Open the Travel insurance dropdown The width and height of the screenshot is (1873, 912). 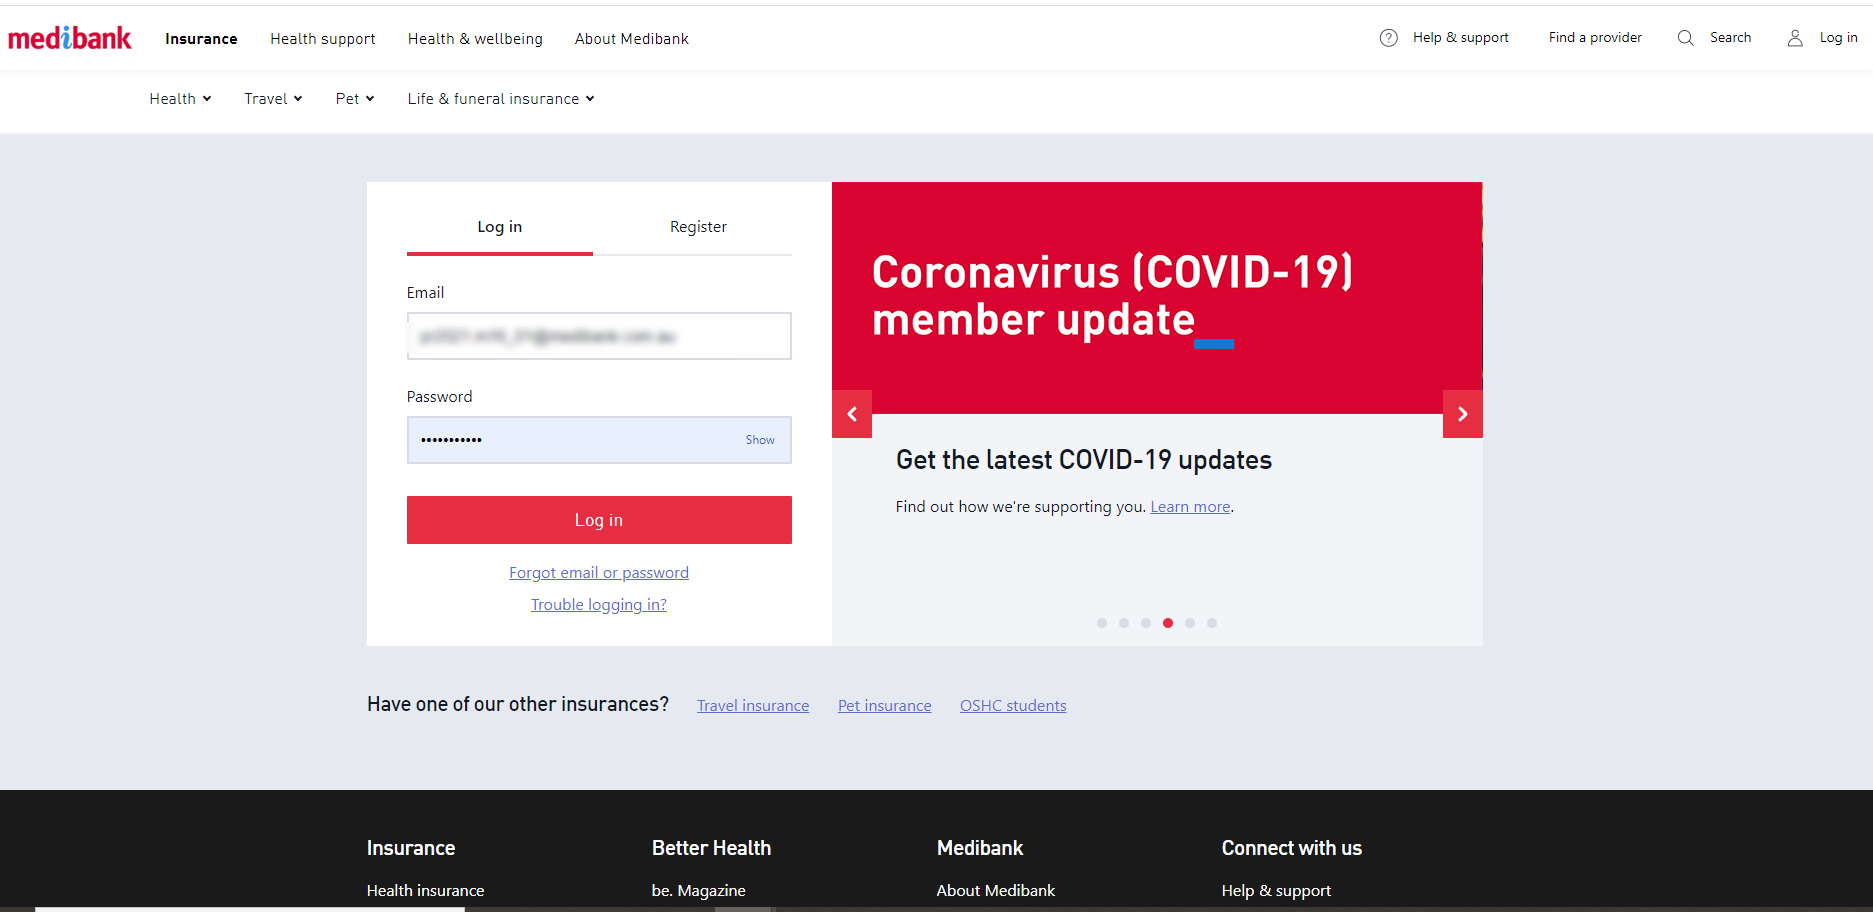[x=272, y=98]
